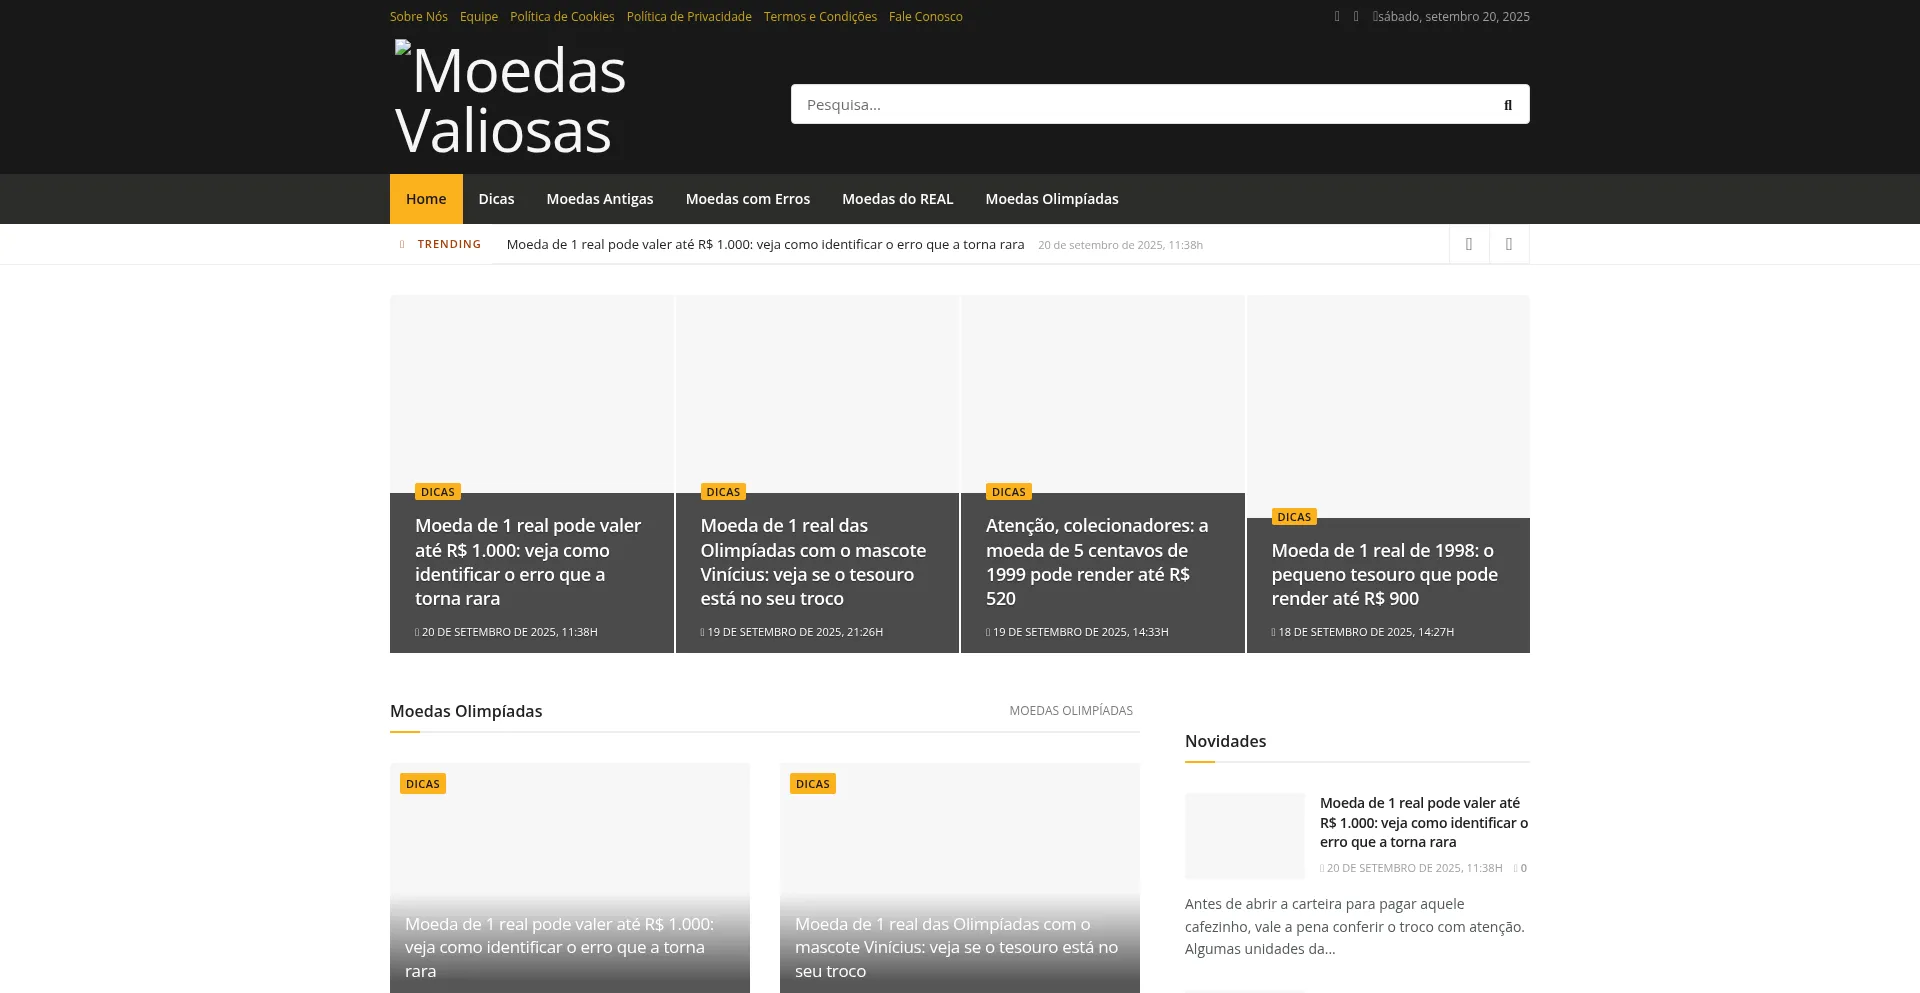
Task: Open the Sobre Nós link
Action: coord(418,17)
